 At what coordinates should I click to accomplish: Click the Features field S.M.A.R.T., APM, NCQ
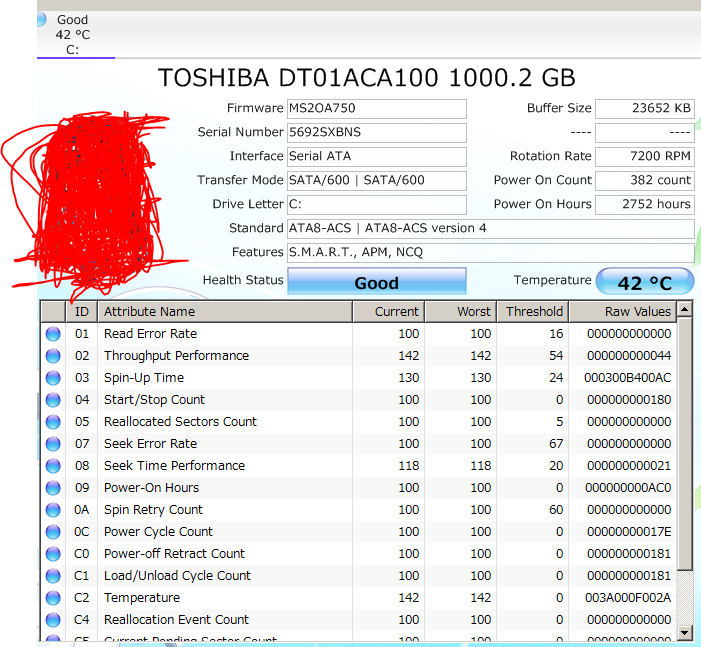point(490,253)
